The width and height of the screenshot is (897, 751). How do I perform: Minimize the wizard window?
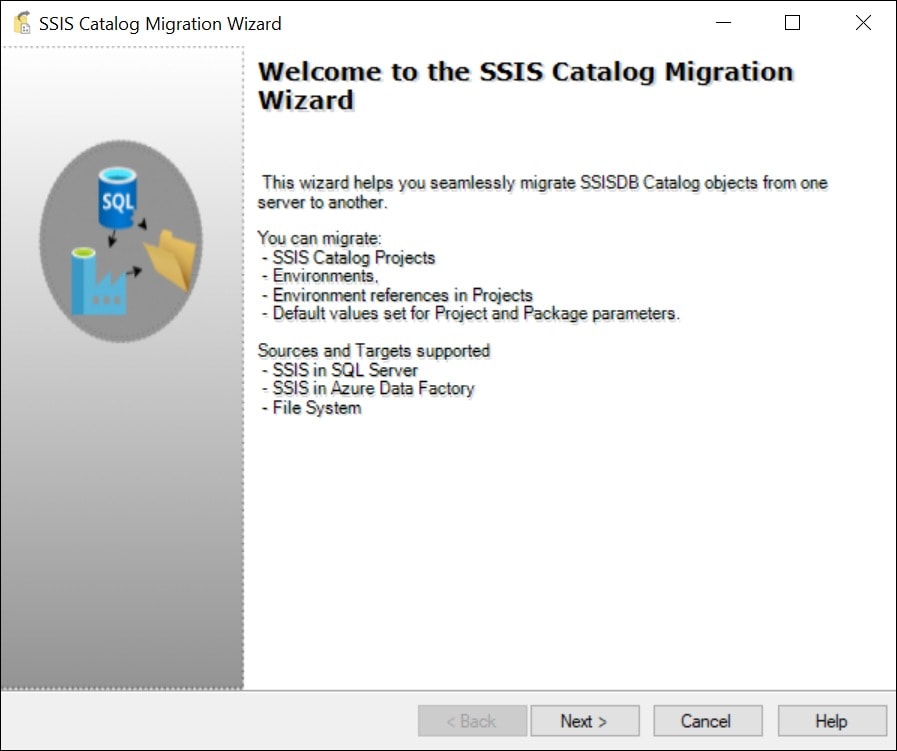tap(723, 23)
